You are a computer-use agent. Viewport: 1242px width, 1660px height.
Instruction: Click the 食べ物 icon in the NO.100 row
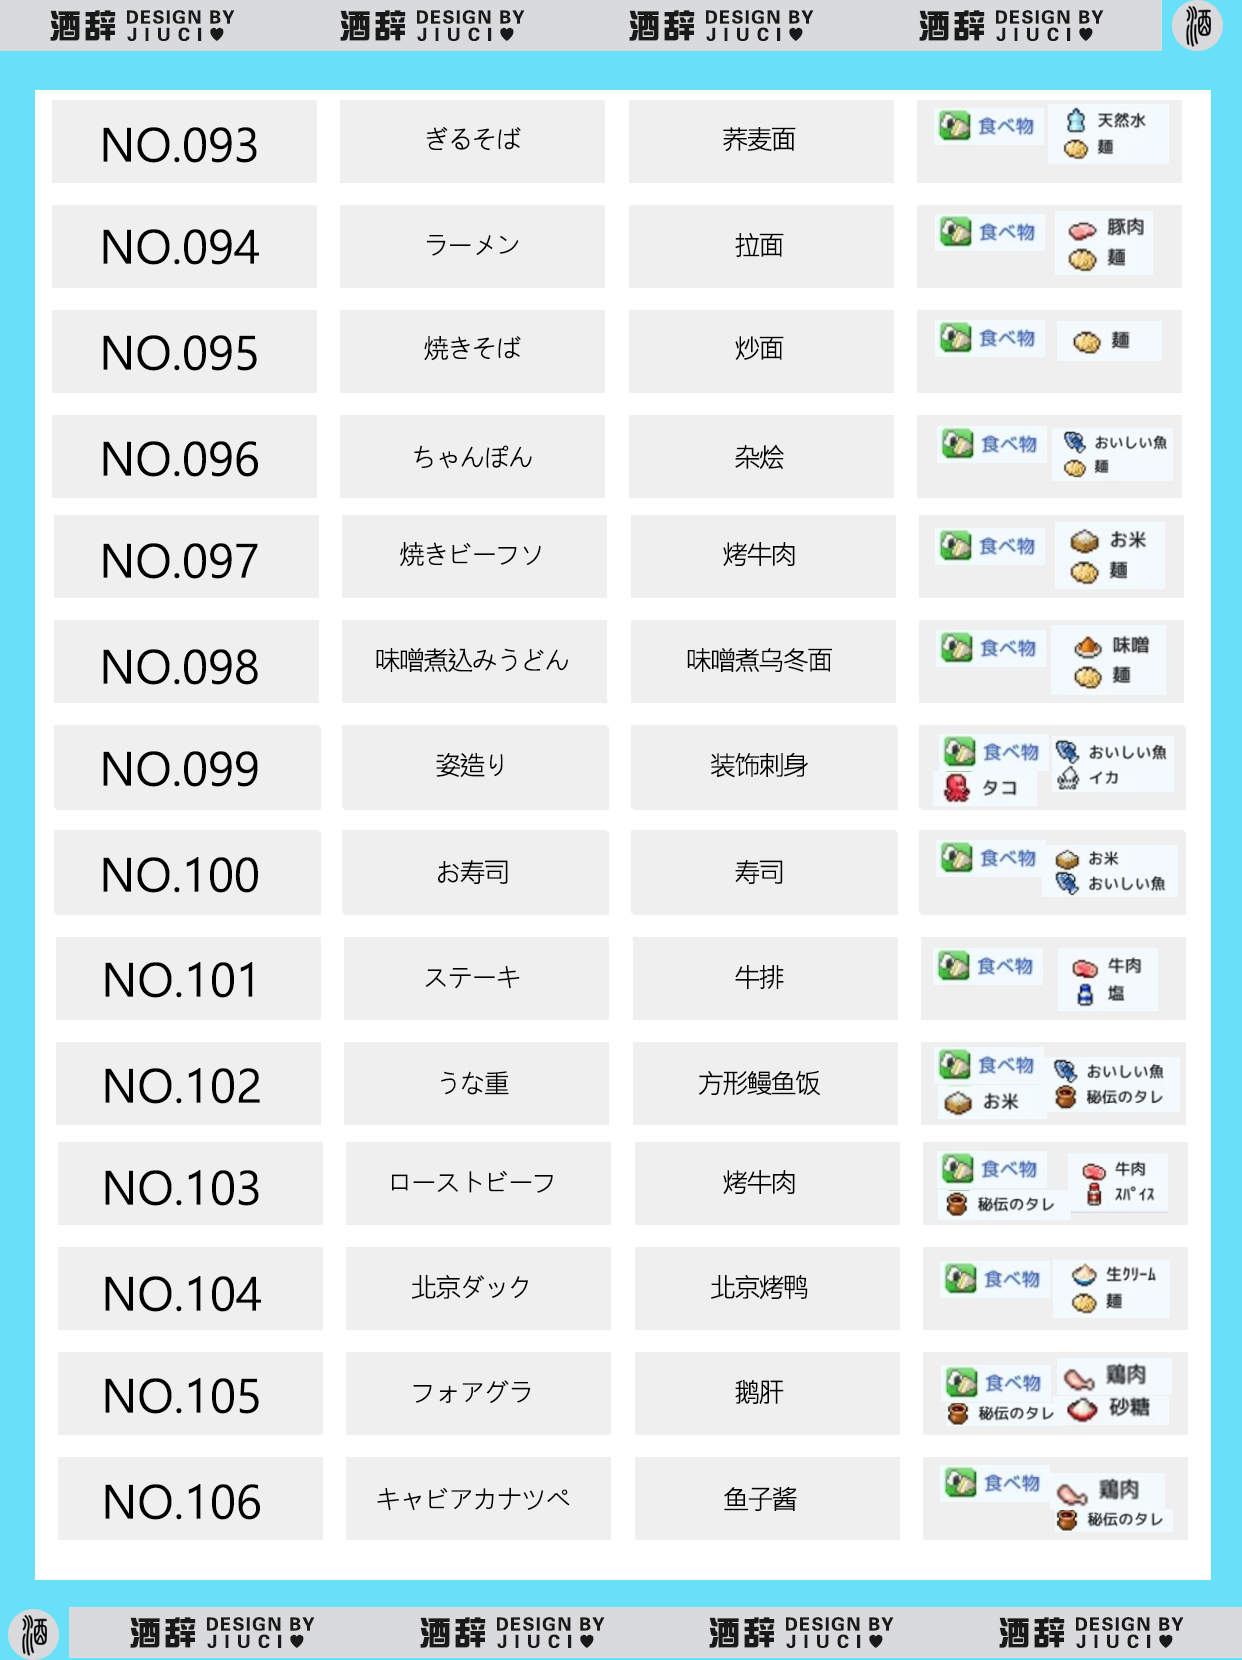pyautogui.click(x=957, y=858)
